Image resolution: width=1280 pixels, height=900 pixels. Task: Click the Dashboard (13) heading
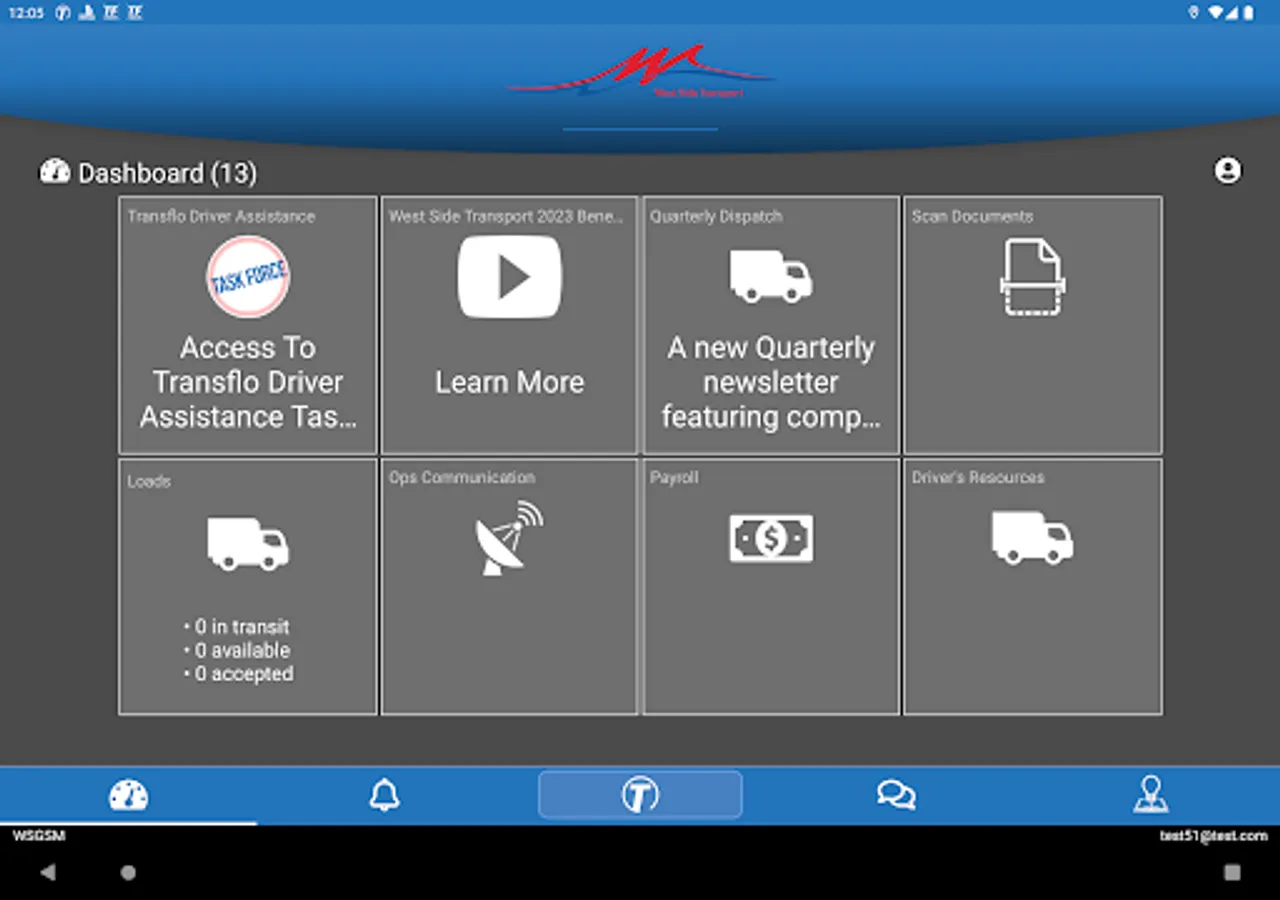tap(167, 173)
